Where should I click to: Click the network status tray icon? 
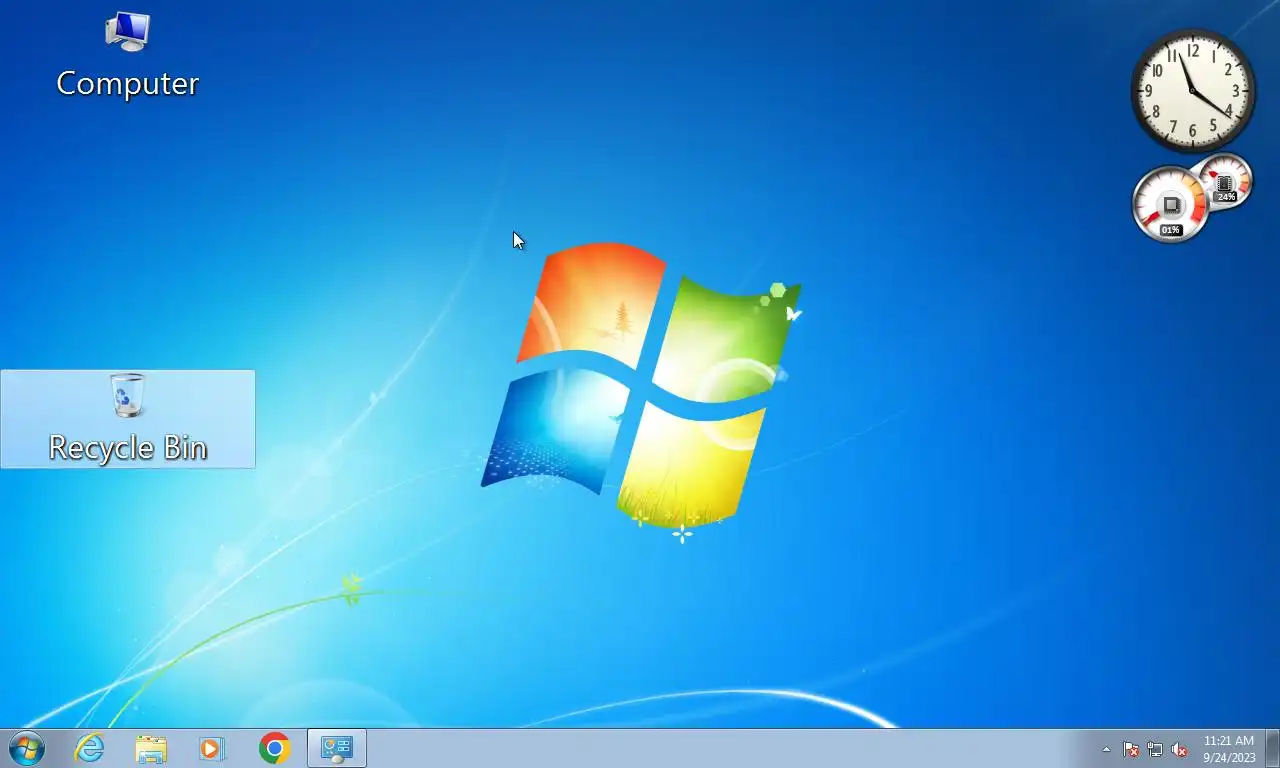(1155, 749)
